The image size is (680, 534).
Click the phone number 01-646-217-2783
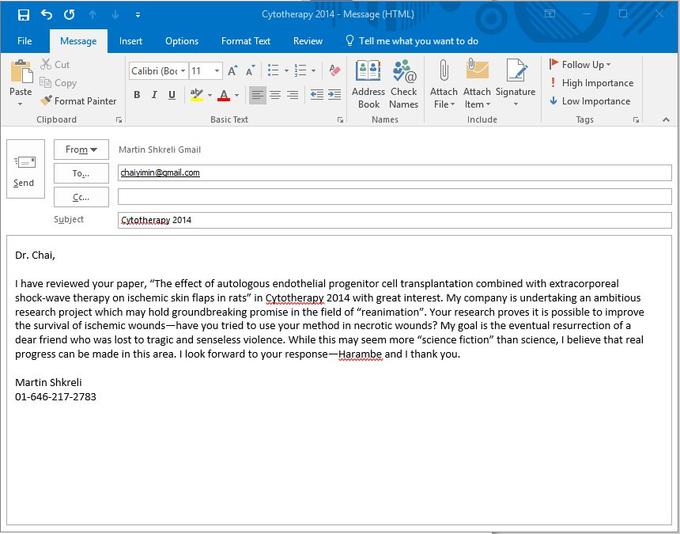(56, 397)
